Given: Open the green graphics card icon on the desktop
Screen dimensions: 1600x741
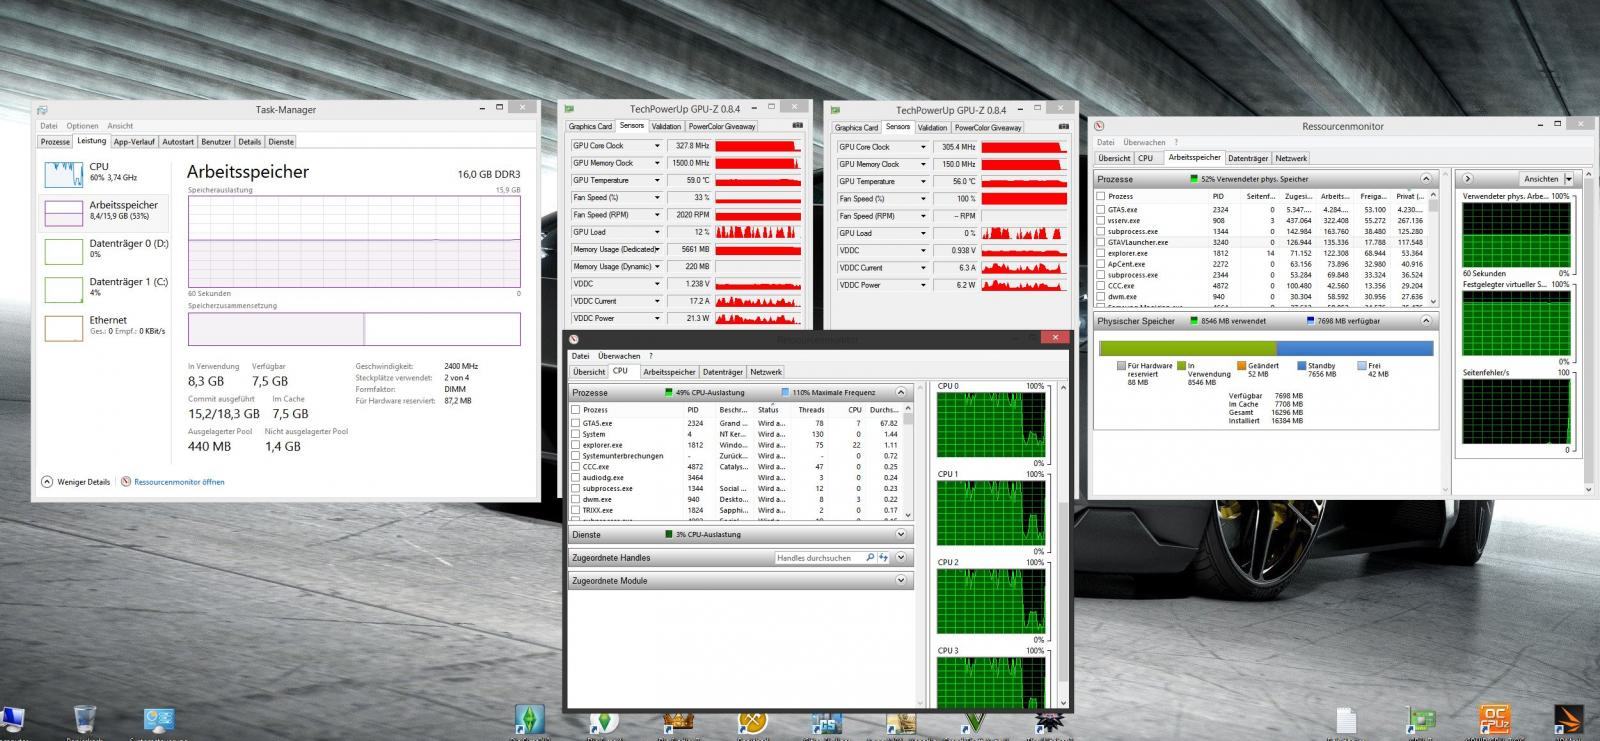Looking at the screenshot, I should coord(1421,722).
